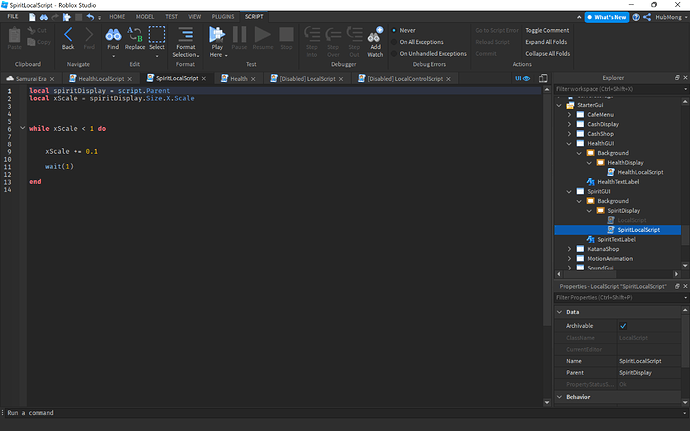The width and height of the screenshot is (690, 431).
Task: Select Never debug errors option
Action: click(x=394, y=30)
